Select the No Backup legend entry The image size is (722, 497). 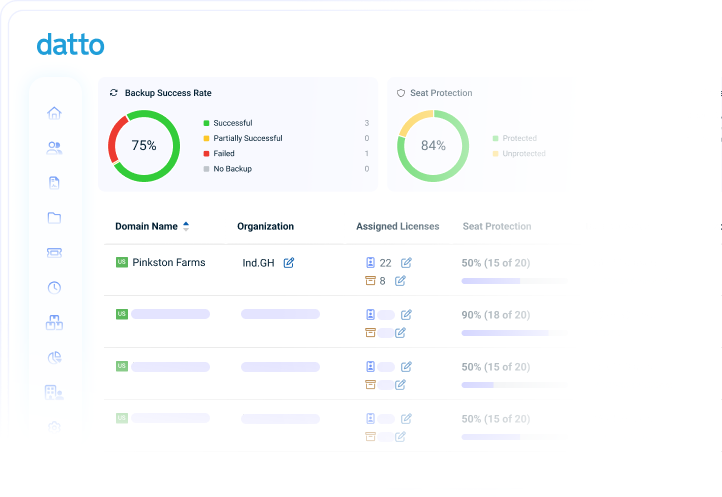coord(227,169)
